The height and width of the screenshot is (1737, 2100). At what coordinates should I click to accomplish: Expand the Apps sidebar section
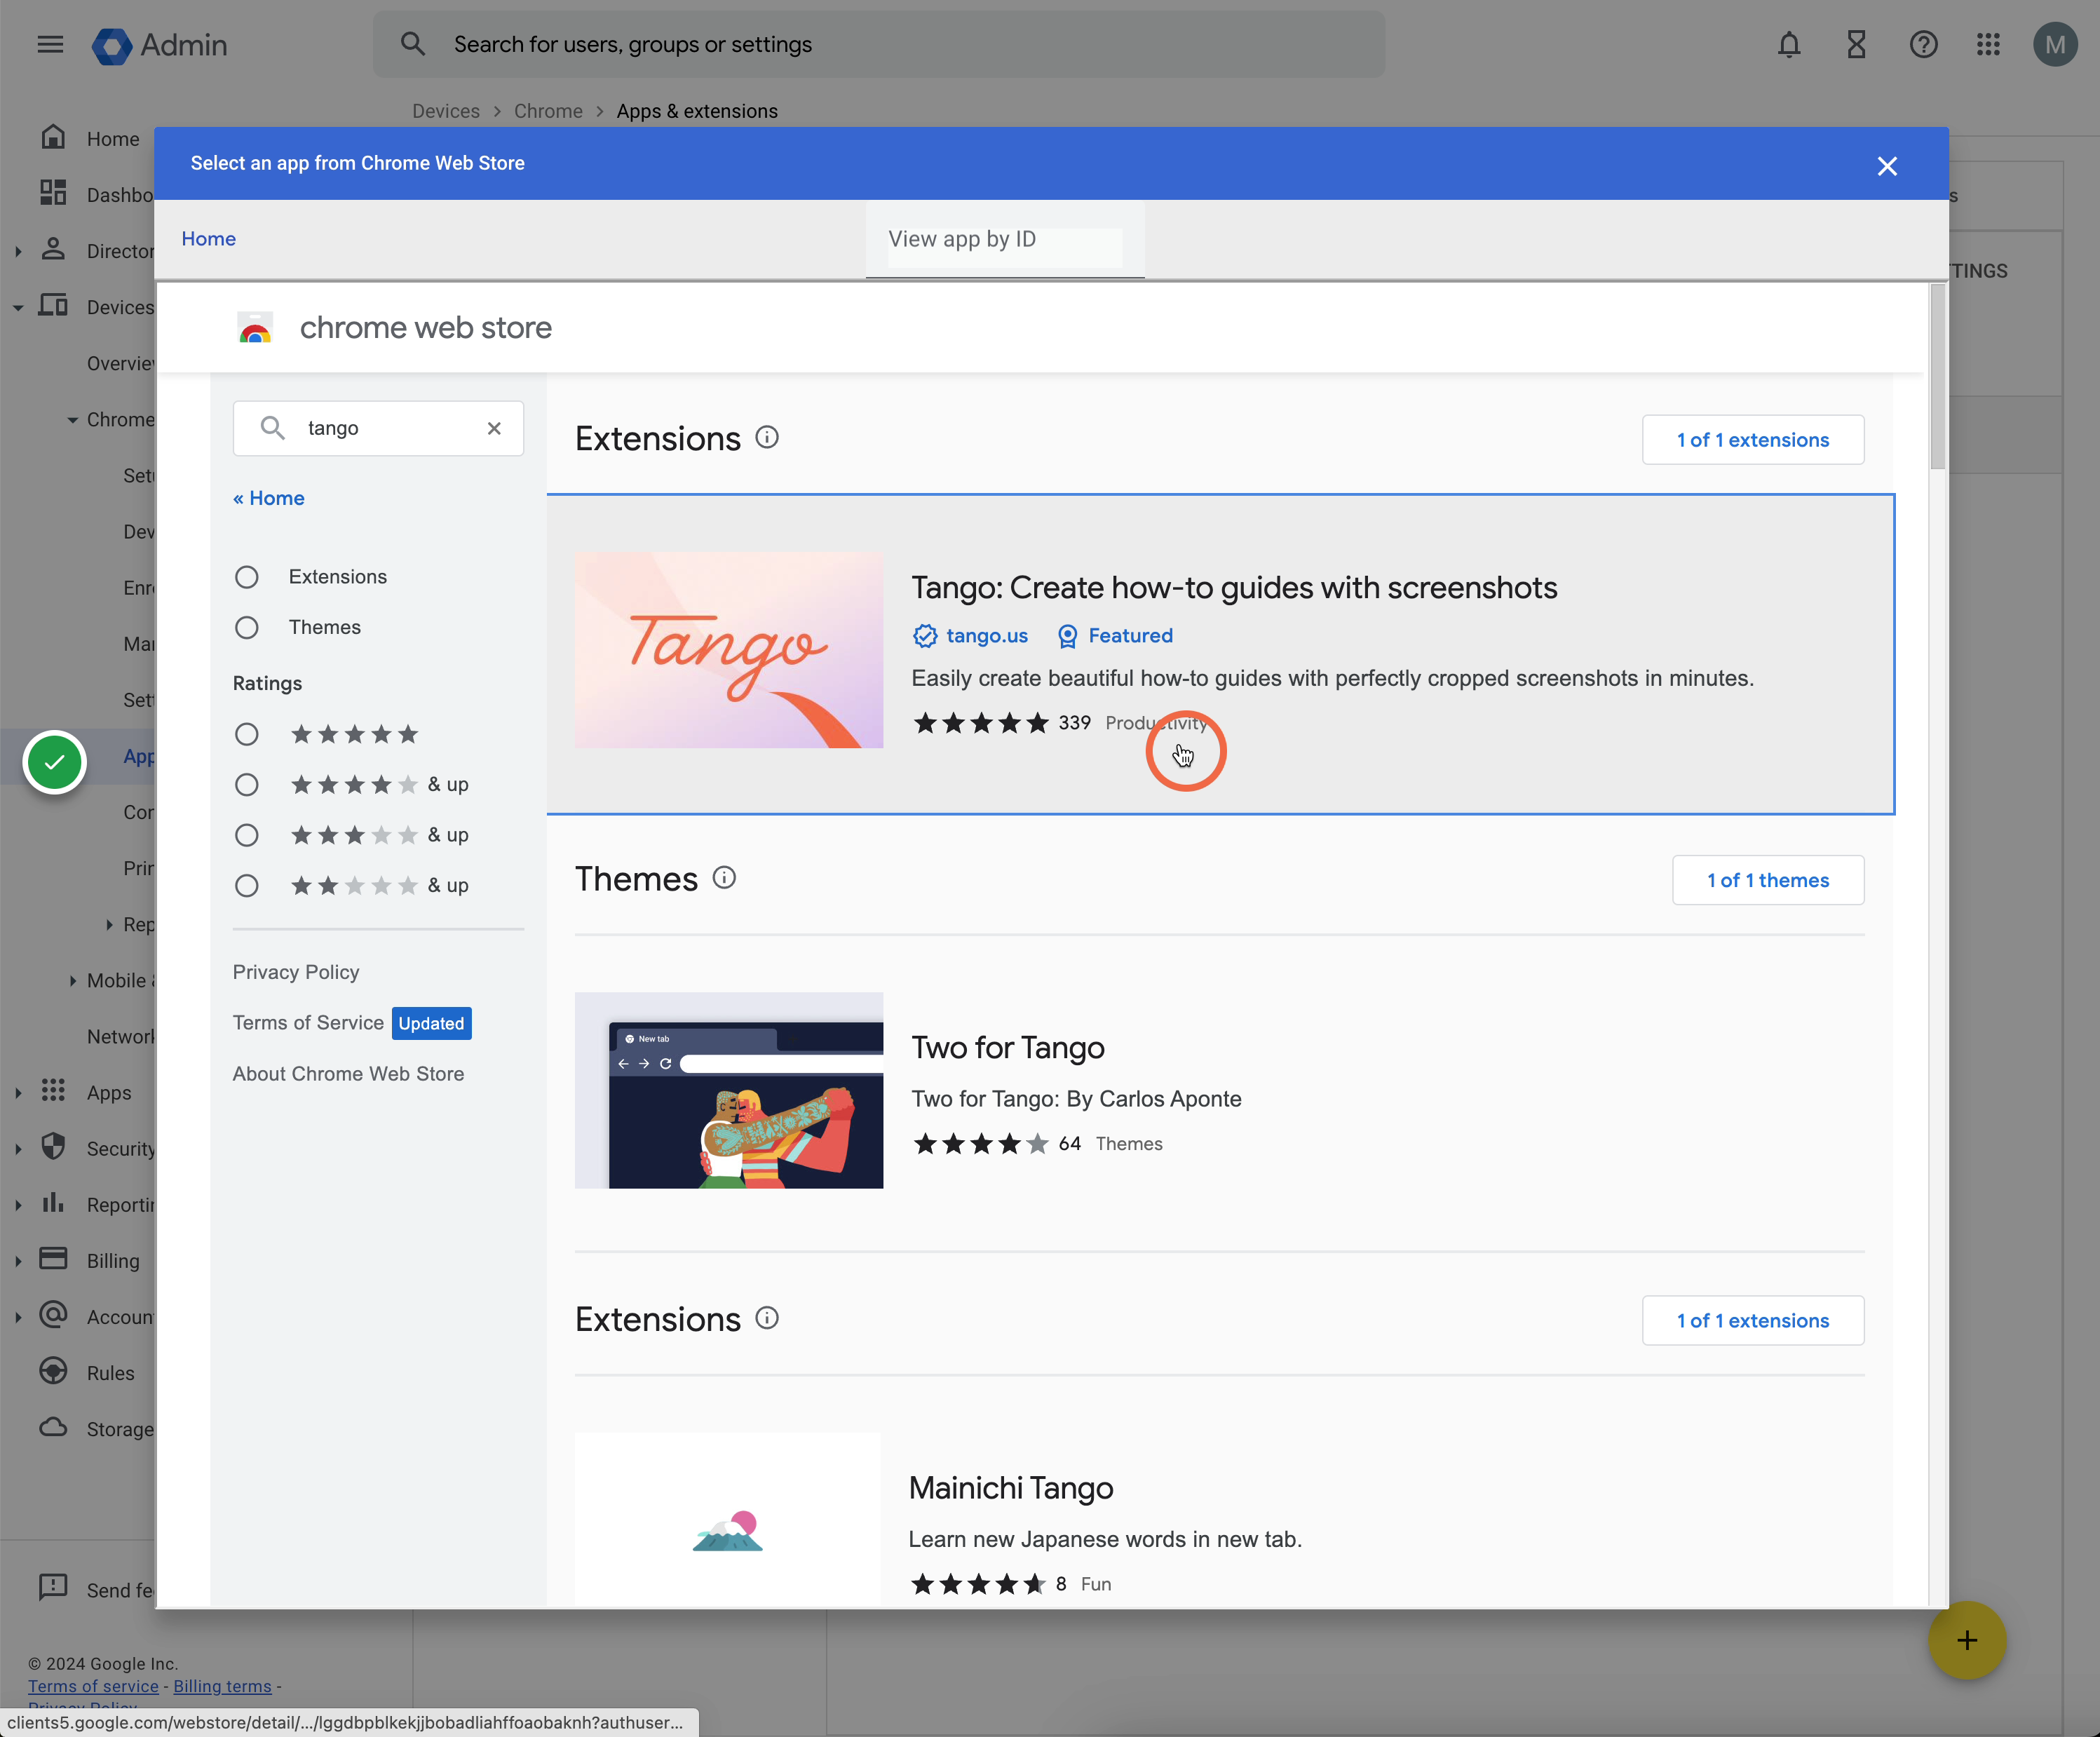pyautogui.click(x=18, y=1093)
